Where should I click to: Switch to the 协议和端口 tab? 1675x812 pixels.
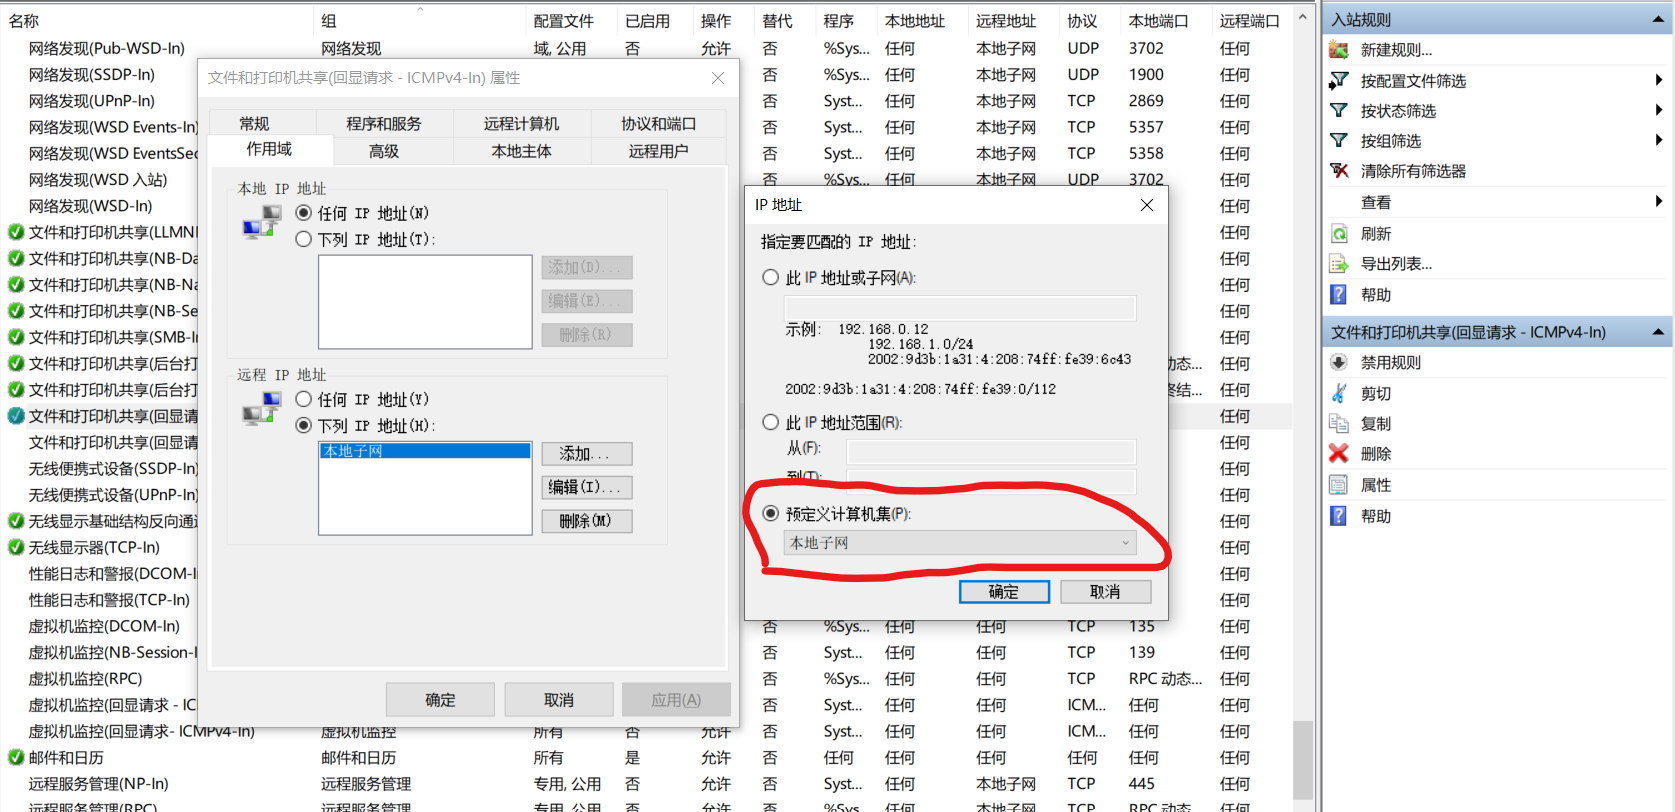pyautogui.click(x=658, y=124)
